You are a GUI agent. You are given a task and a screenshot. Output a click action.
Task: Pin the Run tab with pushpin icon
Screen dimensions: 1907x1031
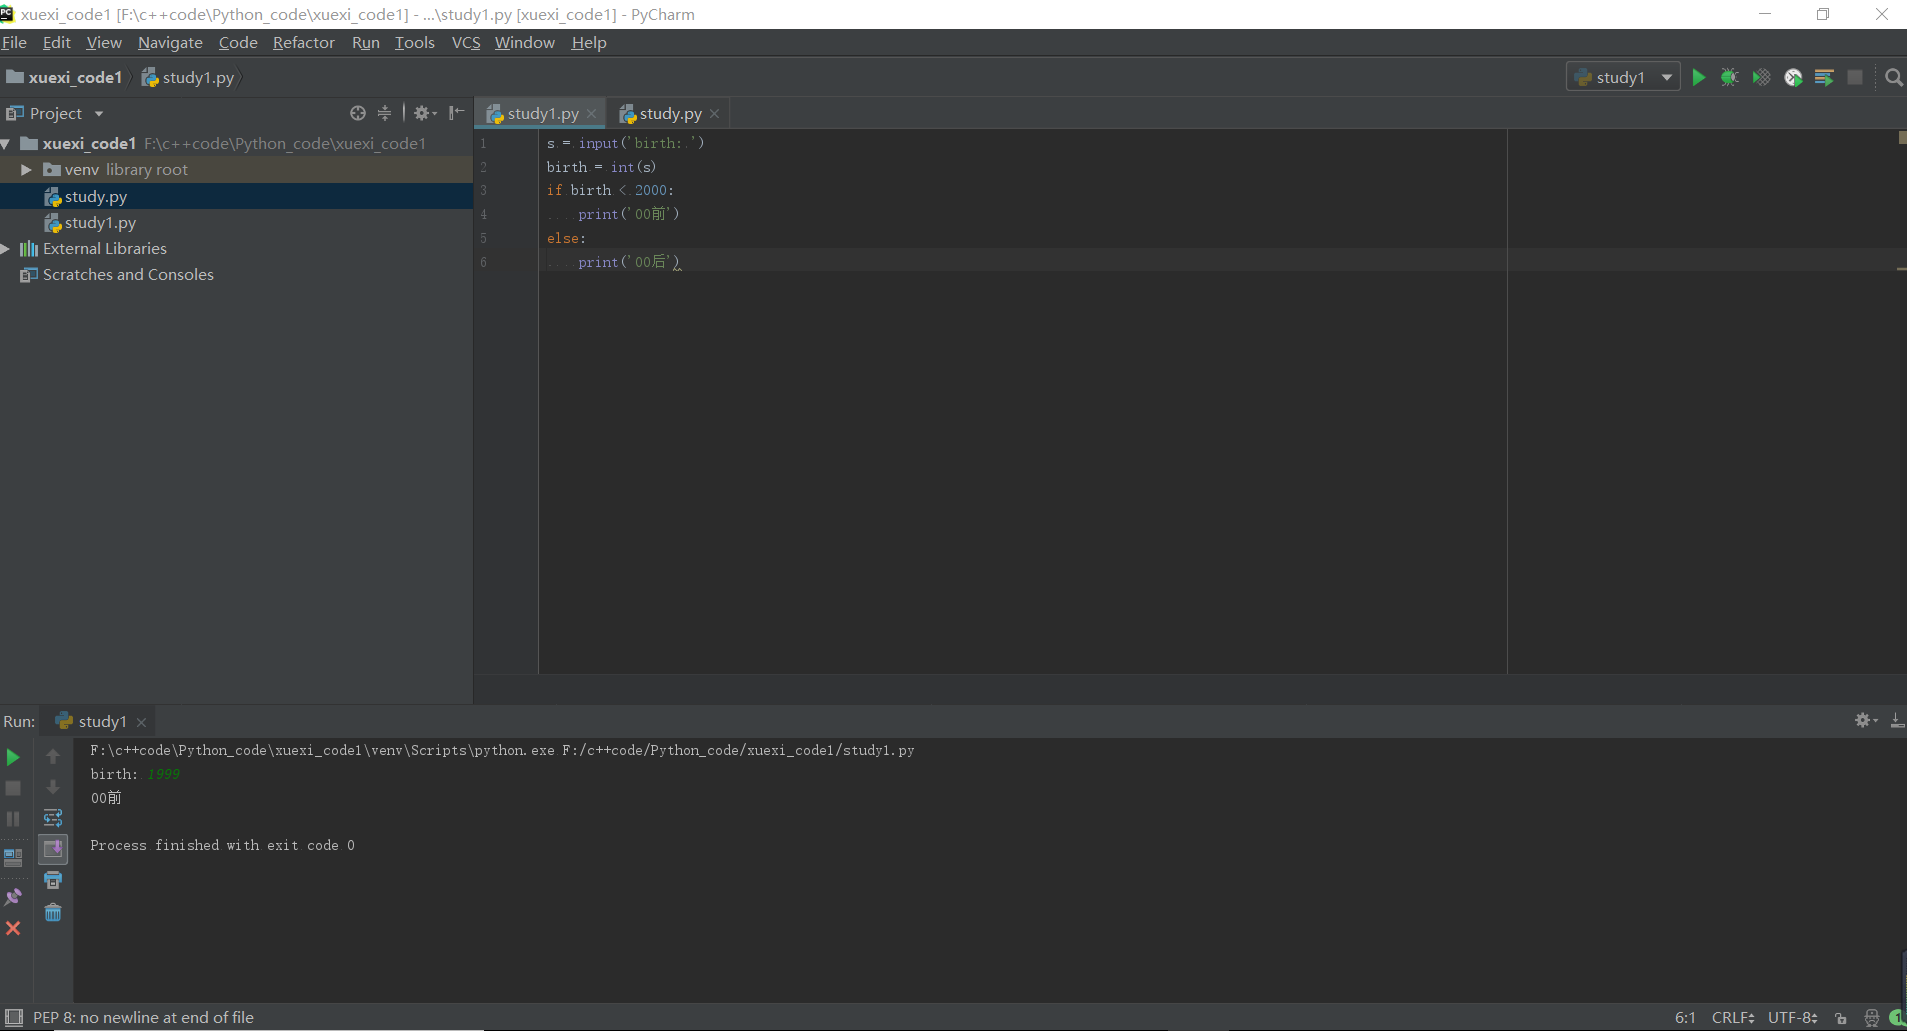click(13, 897)
